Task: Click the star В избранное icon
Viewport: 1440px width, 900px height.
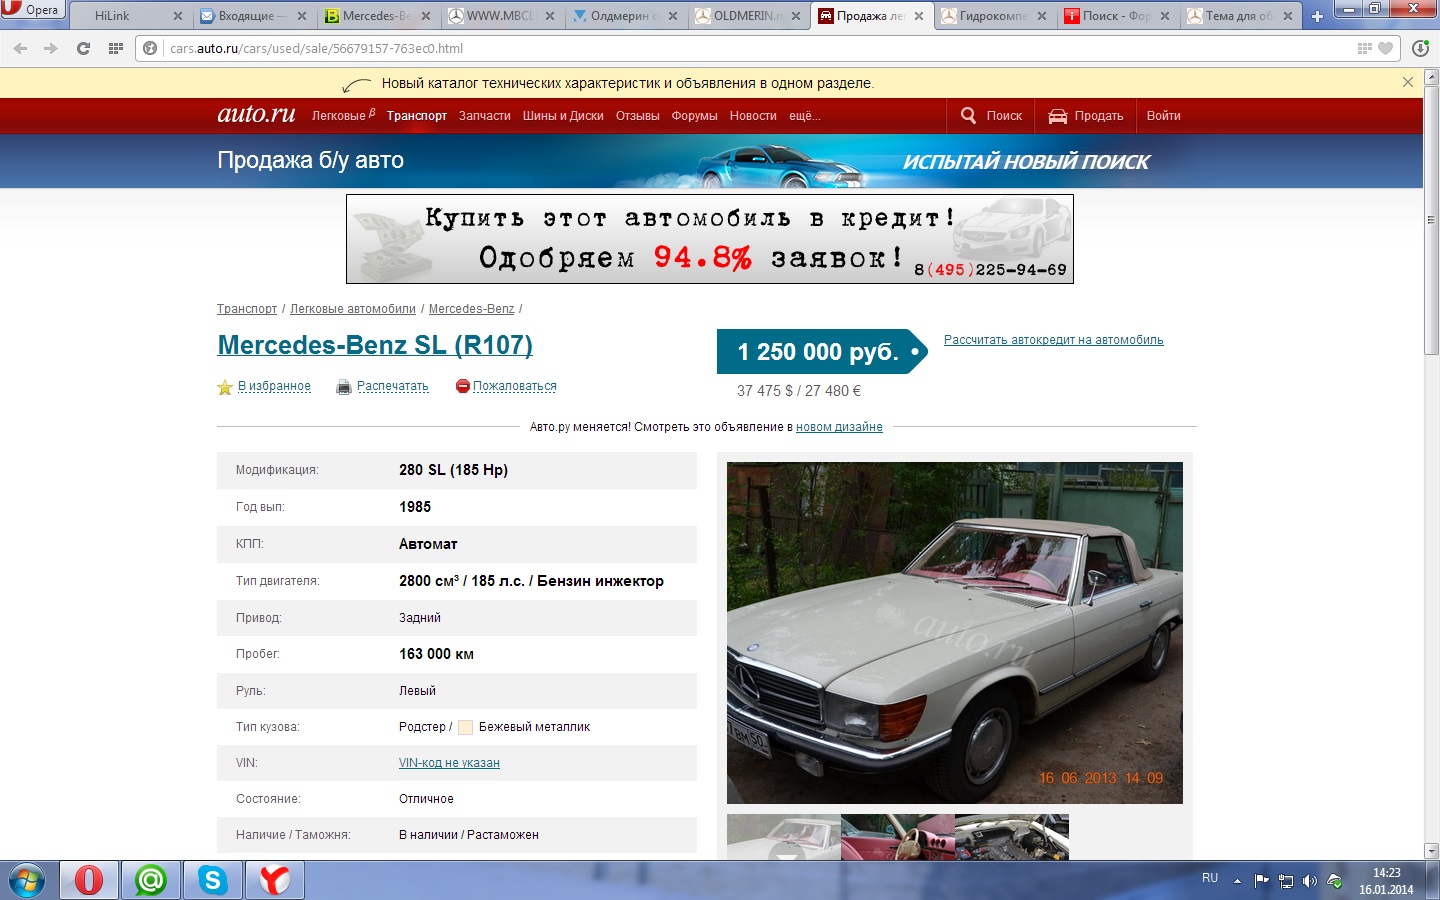Action: tap(225, 387)
